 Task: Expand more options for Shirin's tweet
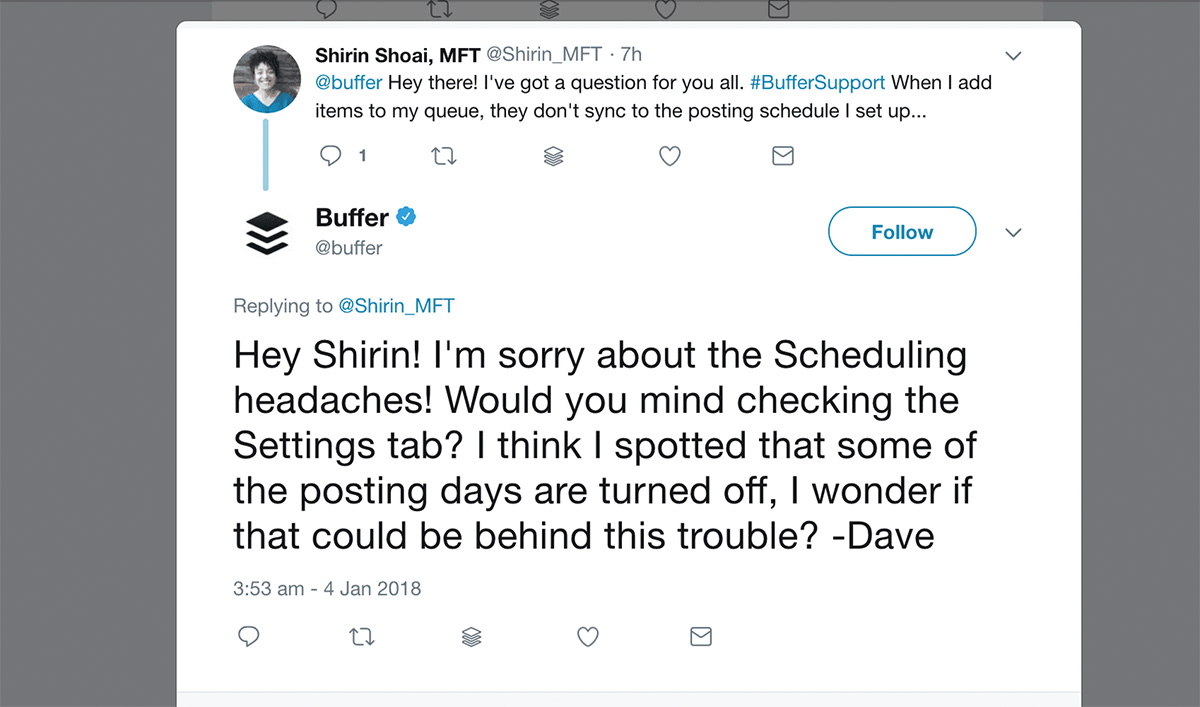click(1012, 55)
